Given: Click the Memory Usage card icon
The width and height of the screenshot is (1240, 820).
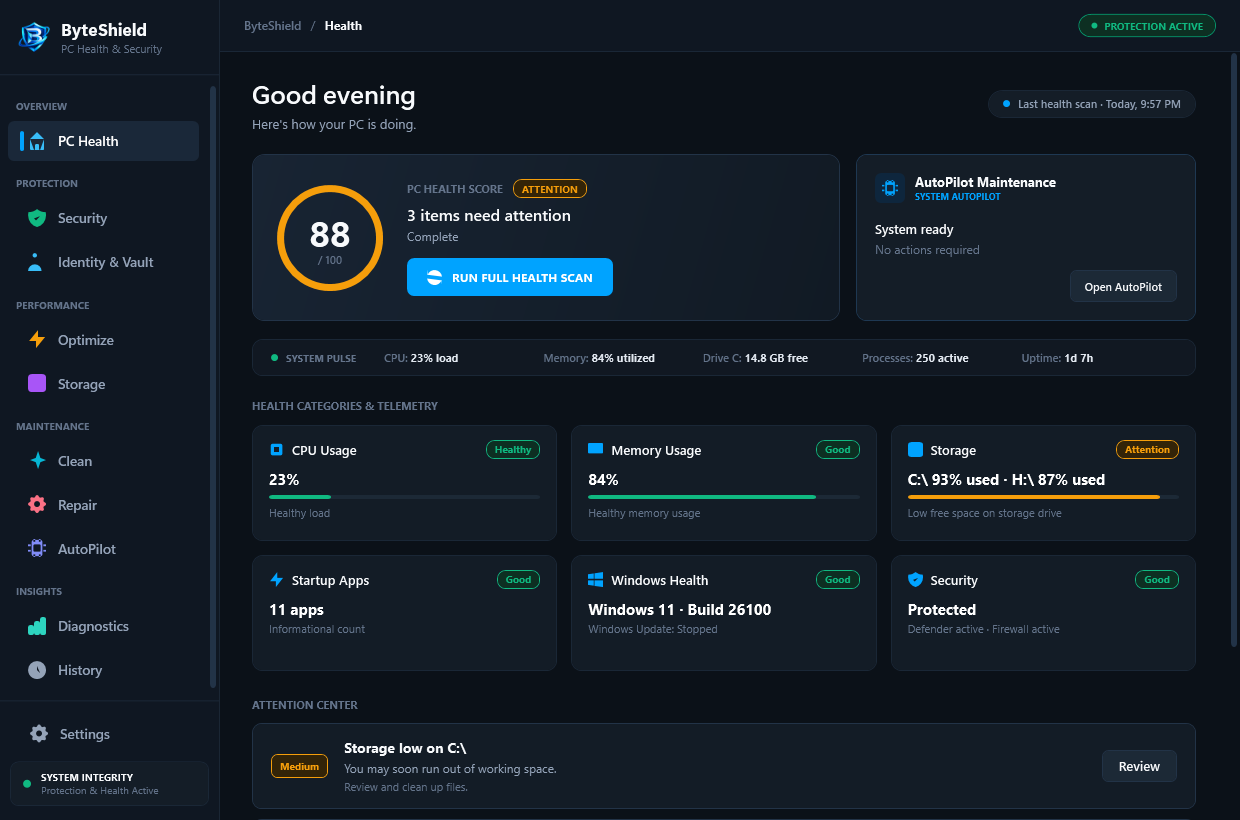Looking at the screenshot, I should (x=596, y=450).
